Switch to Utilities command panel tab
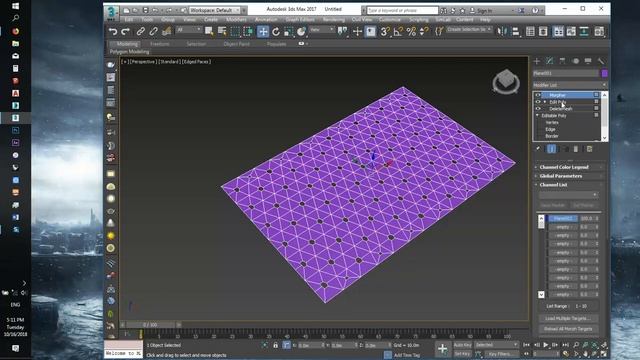The height and width of the screenshot is (360, 640). 601,61
